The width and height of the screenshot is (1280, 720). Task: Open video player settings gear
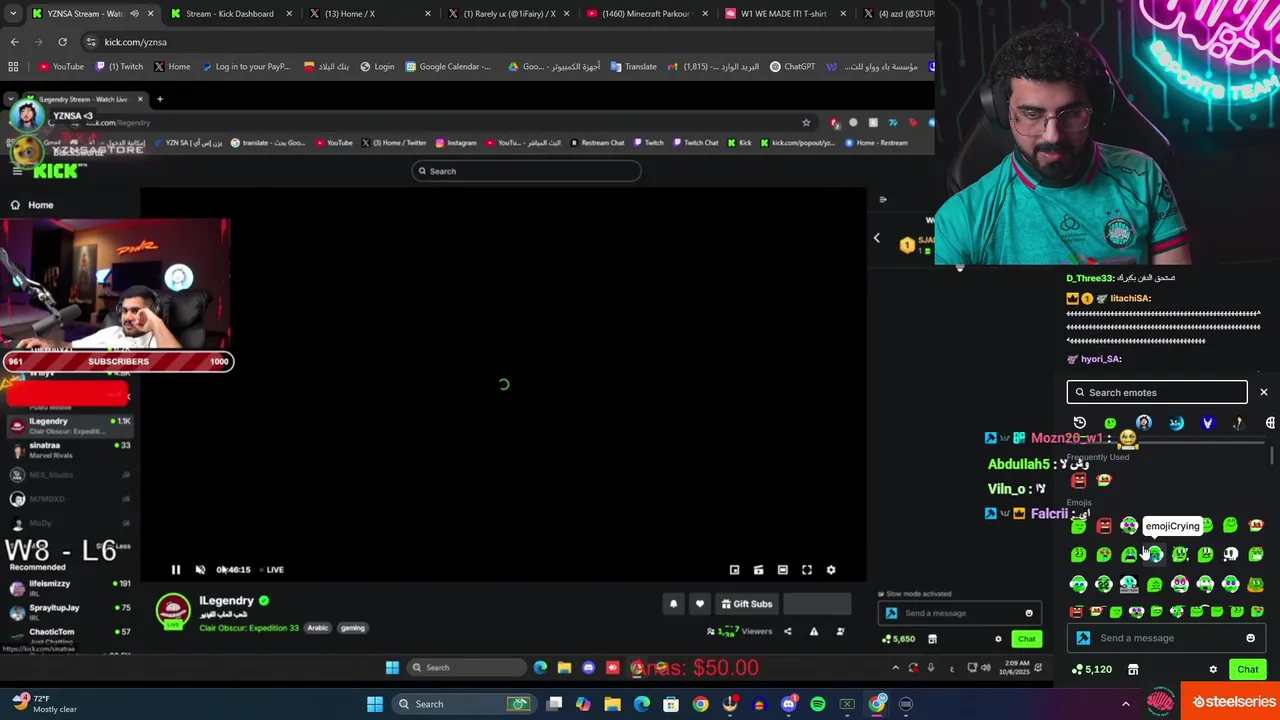point(831,570)
